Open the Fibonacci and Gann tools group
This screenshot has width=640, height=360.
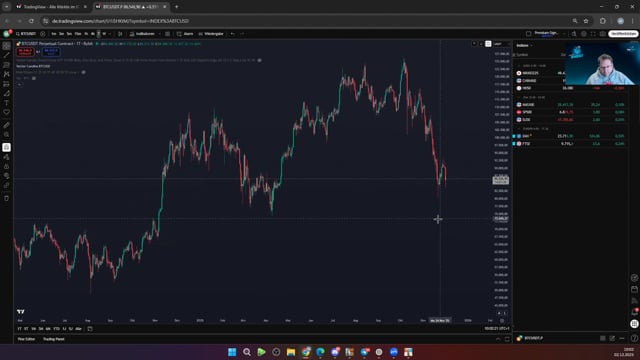point(7,65)
